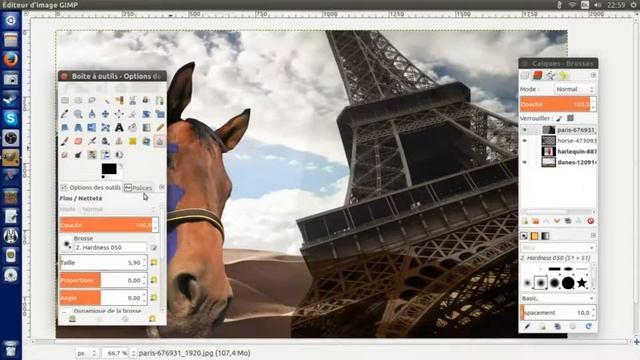Select the Bucket Fill tool

(x=133, y=127)
